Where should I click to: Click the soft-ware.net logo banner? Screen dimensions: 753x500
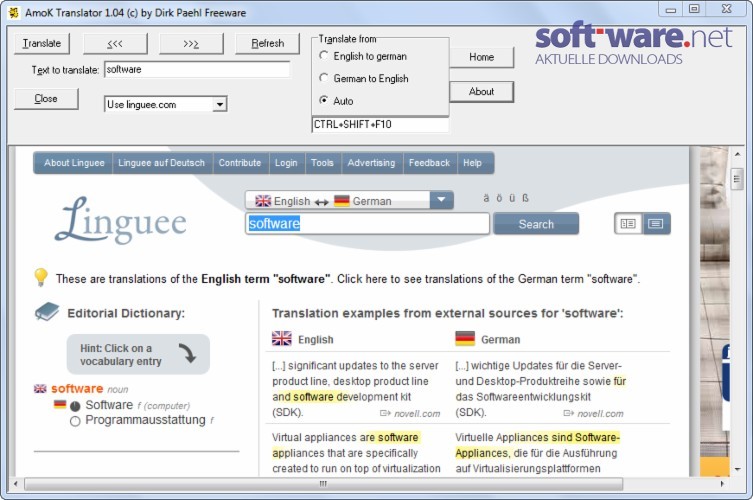pos(634,43)
